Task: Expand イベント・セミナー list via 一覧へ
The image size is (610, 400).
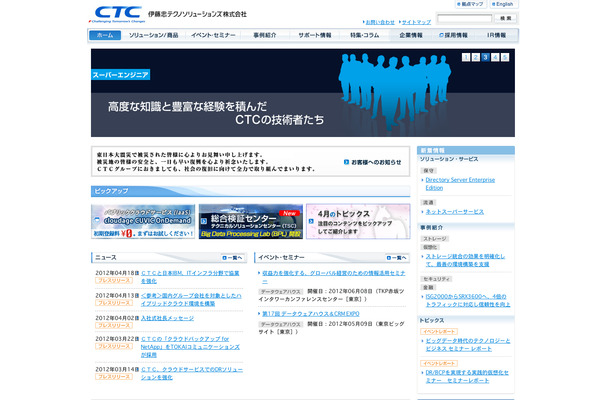Action: 396,258
